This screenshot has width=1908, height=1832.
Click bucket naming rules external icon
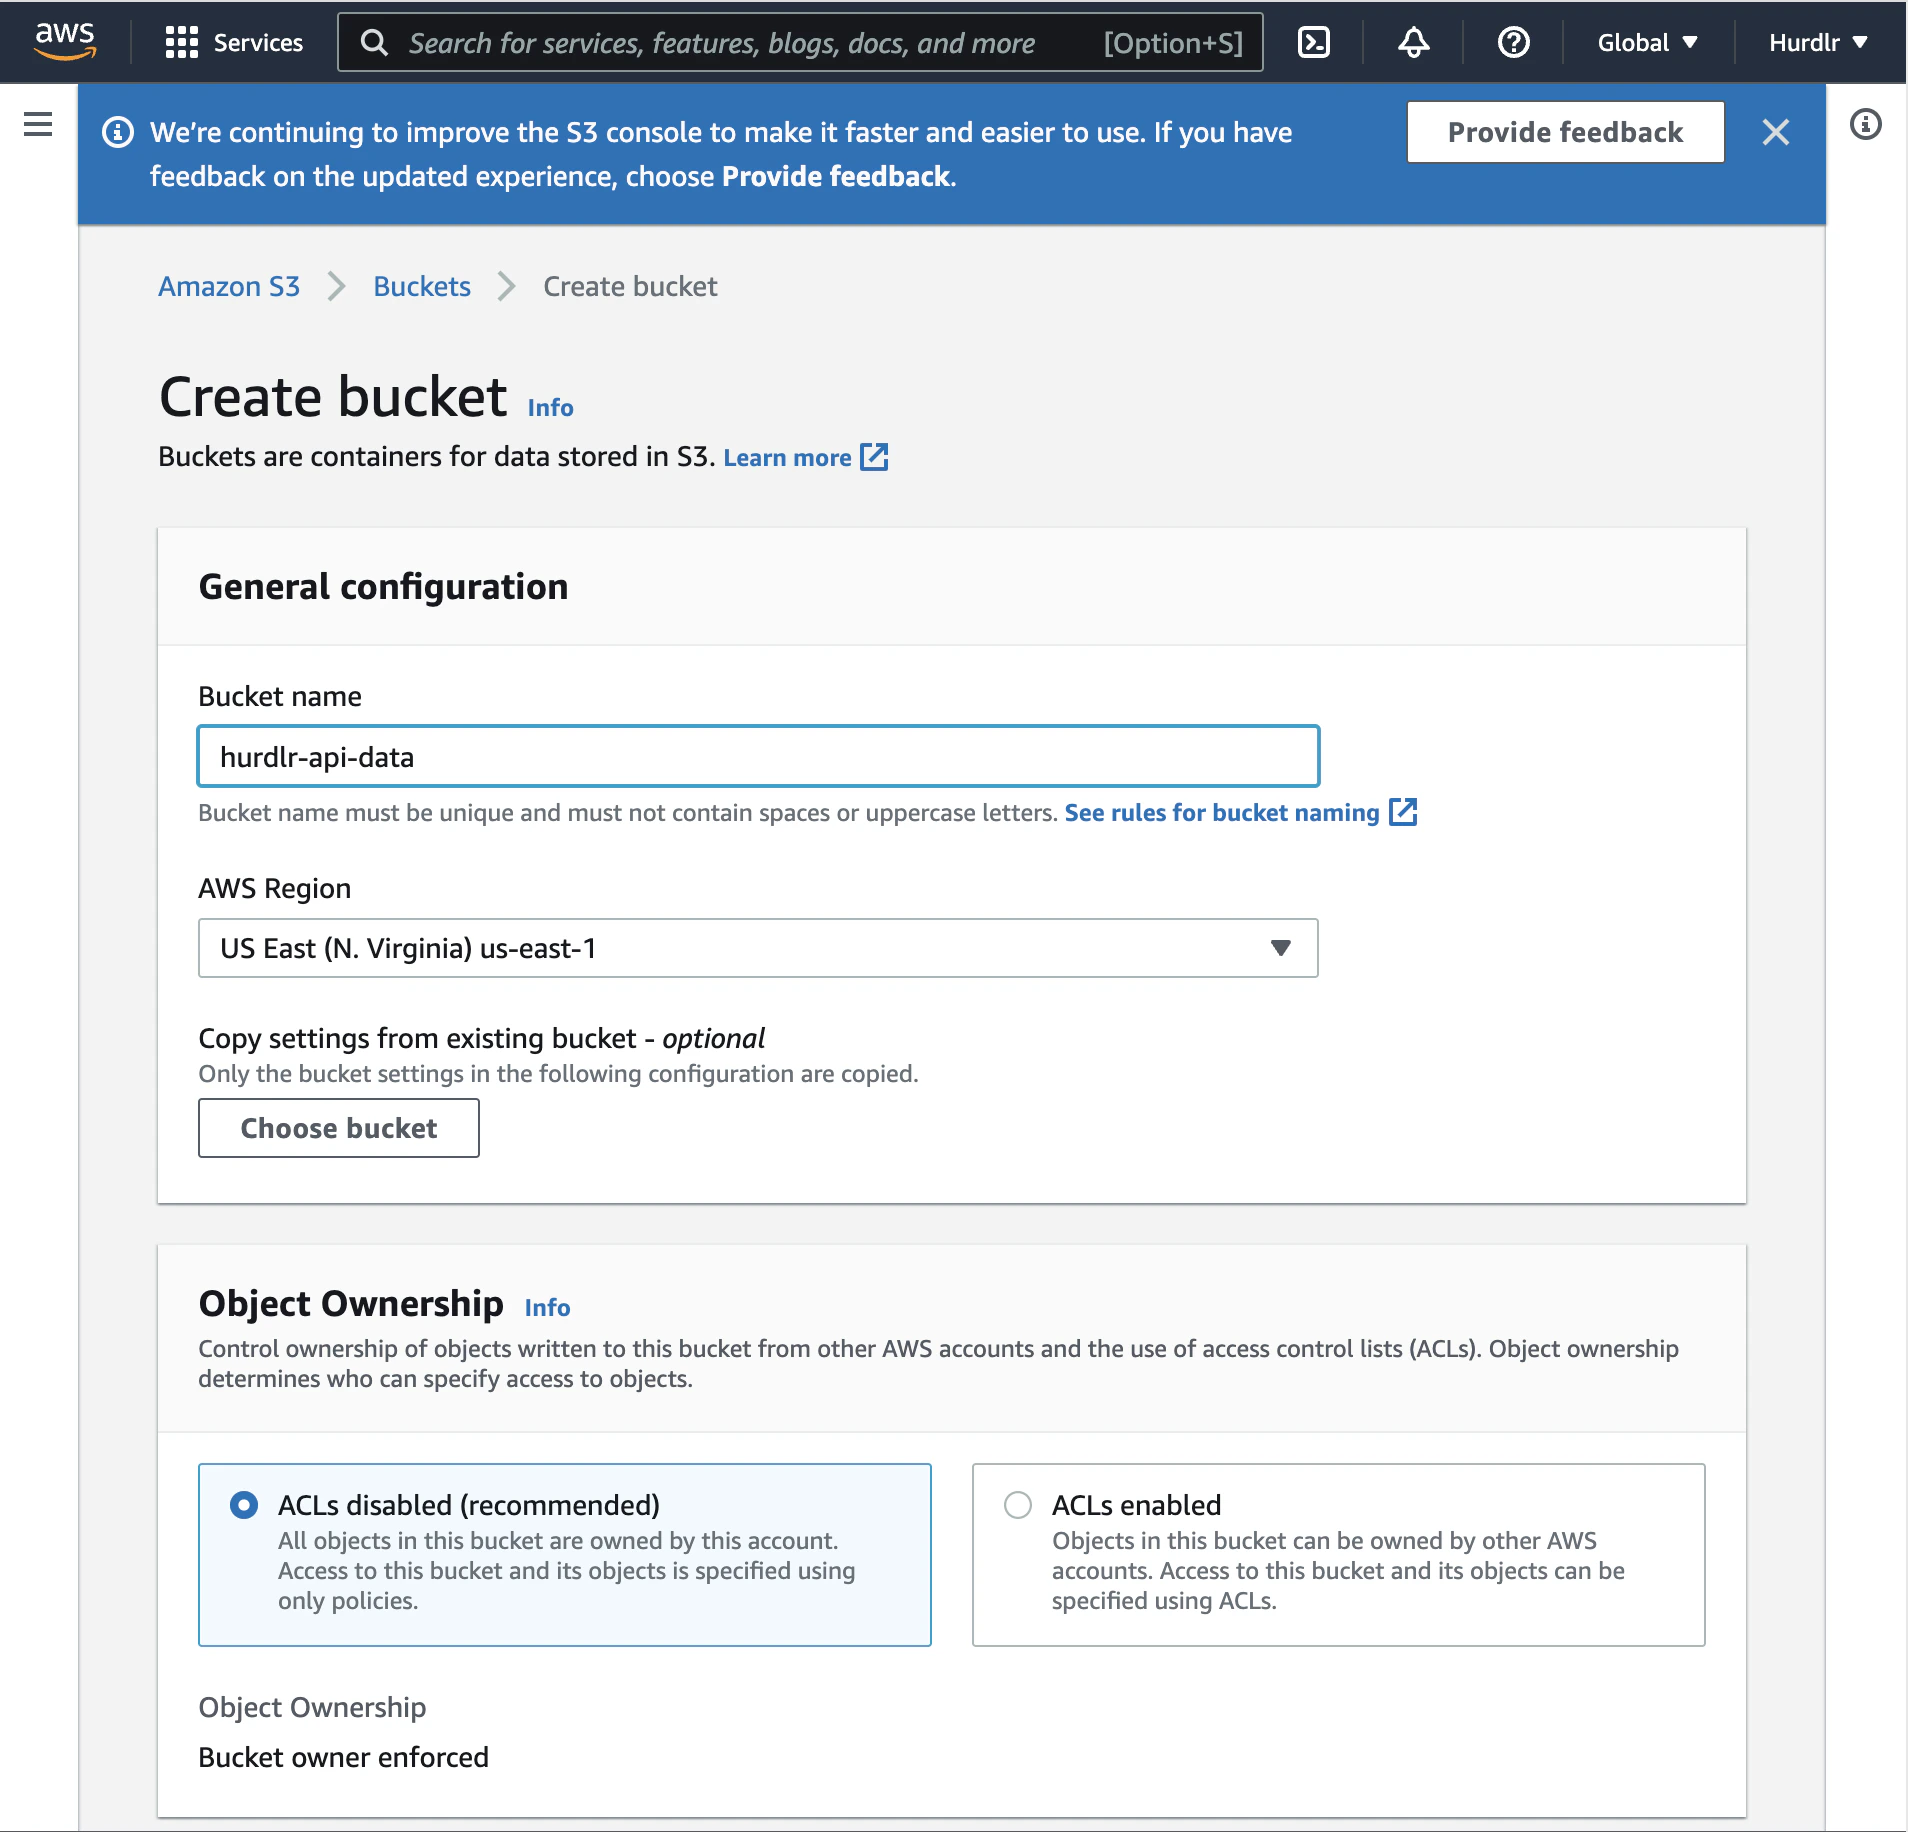[1403, 812]
